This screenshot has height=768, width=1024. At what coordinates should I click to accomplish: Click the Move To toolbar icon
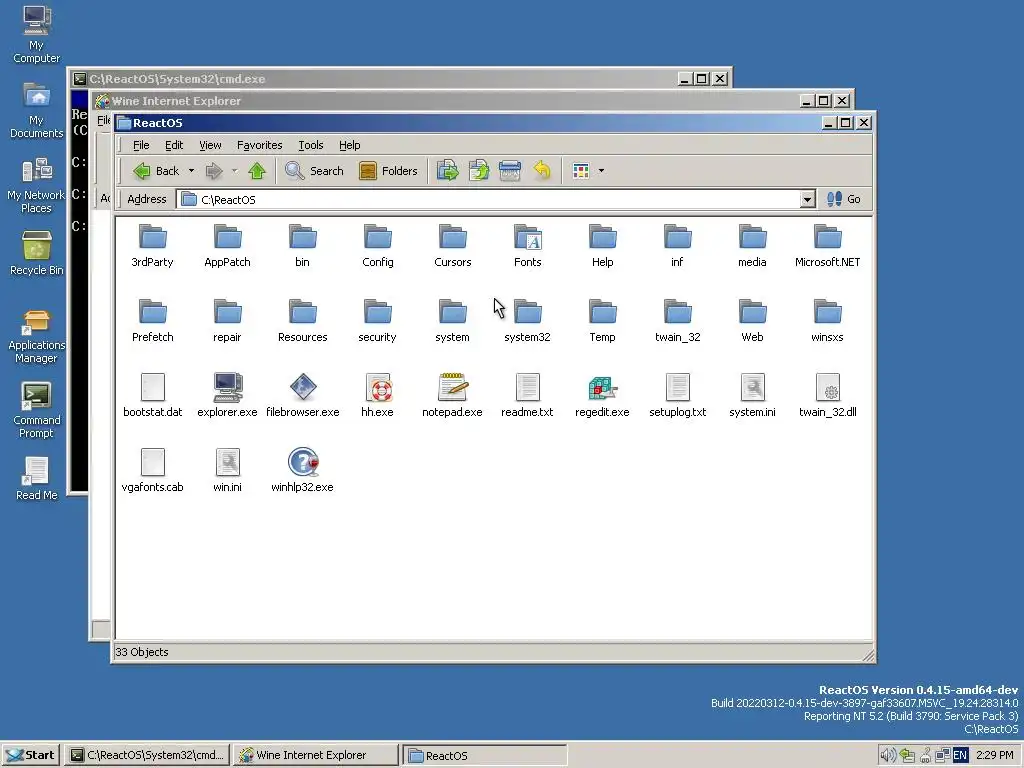point(447,171)
